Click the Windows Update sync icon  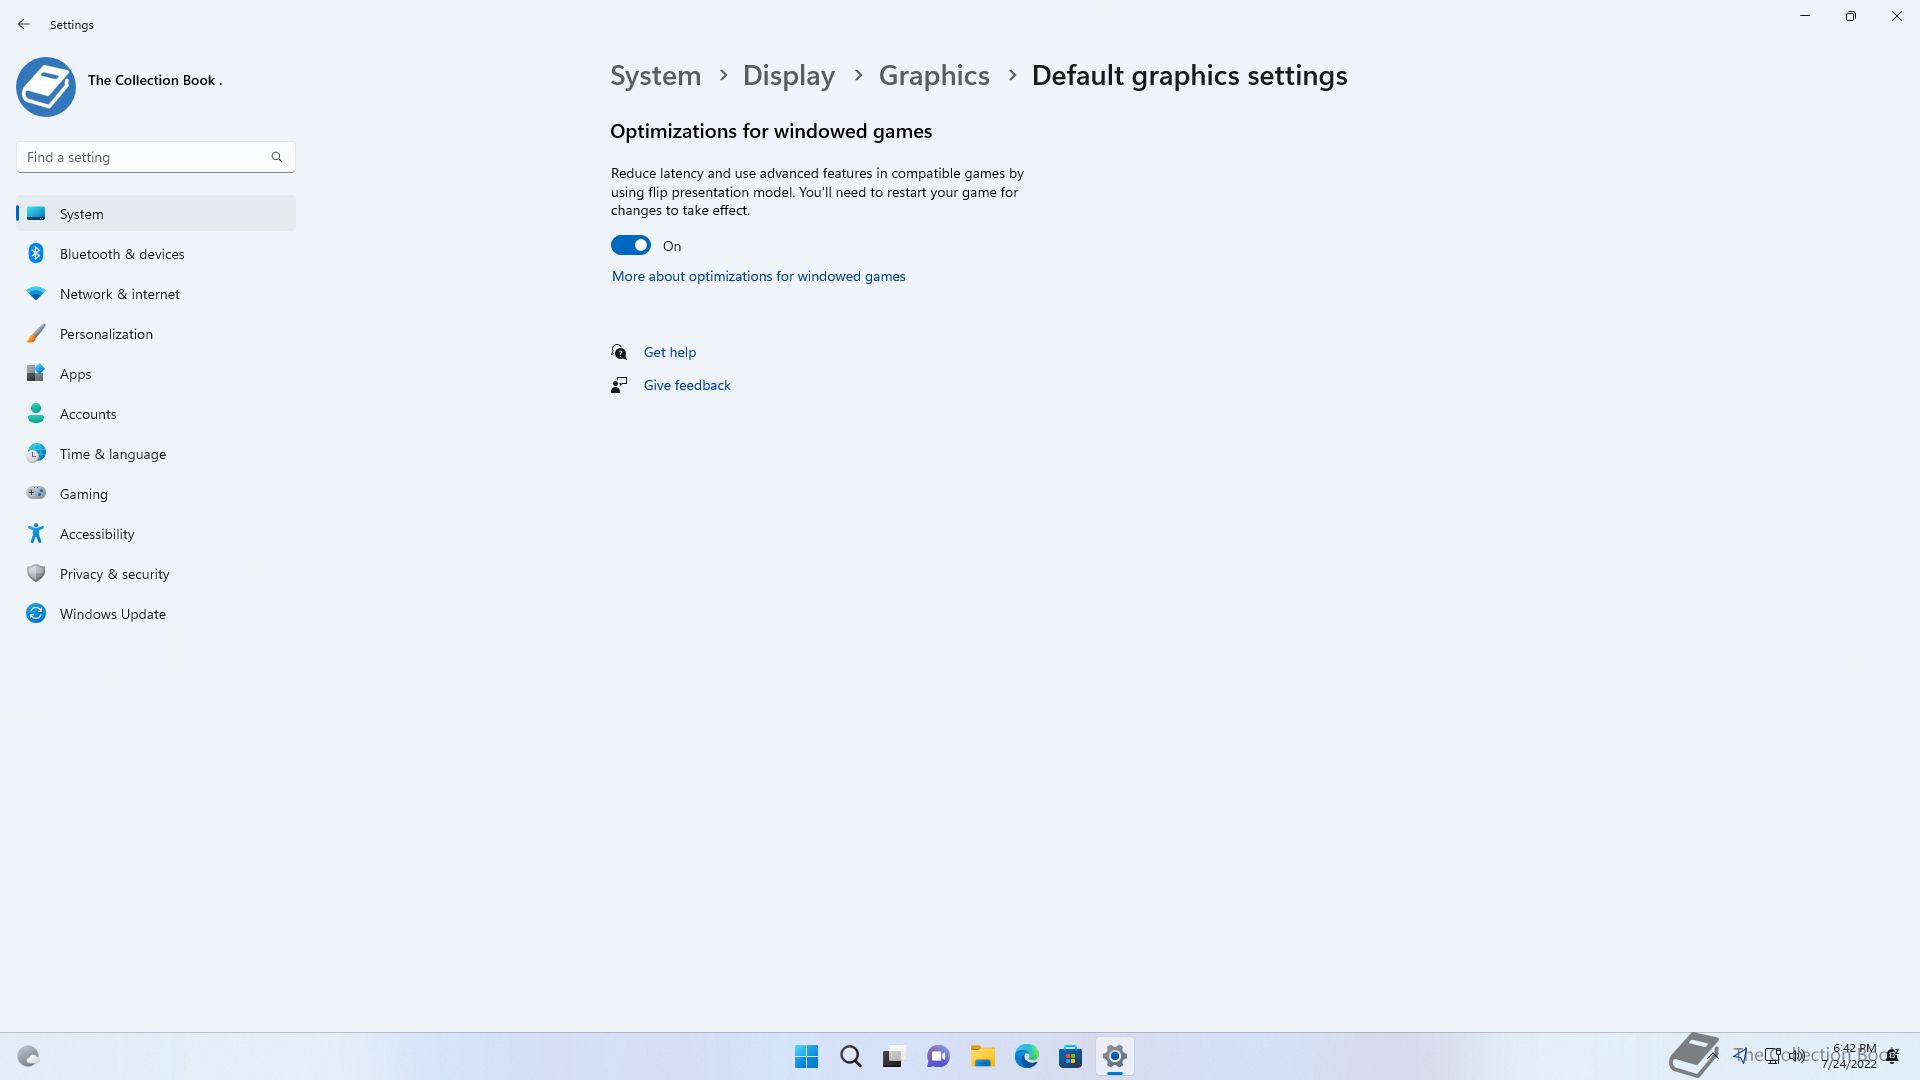[x=36, y=613]
